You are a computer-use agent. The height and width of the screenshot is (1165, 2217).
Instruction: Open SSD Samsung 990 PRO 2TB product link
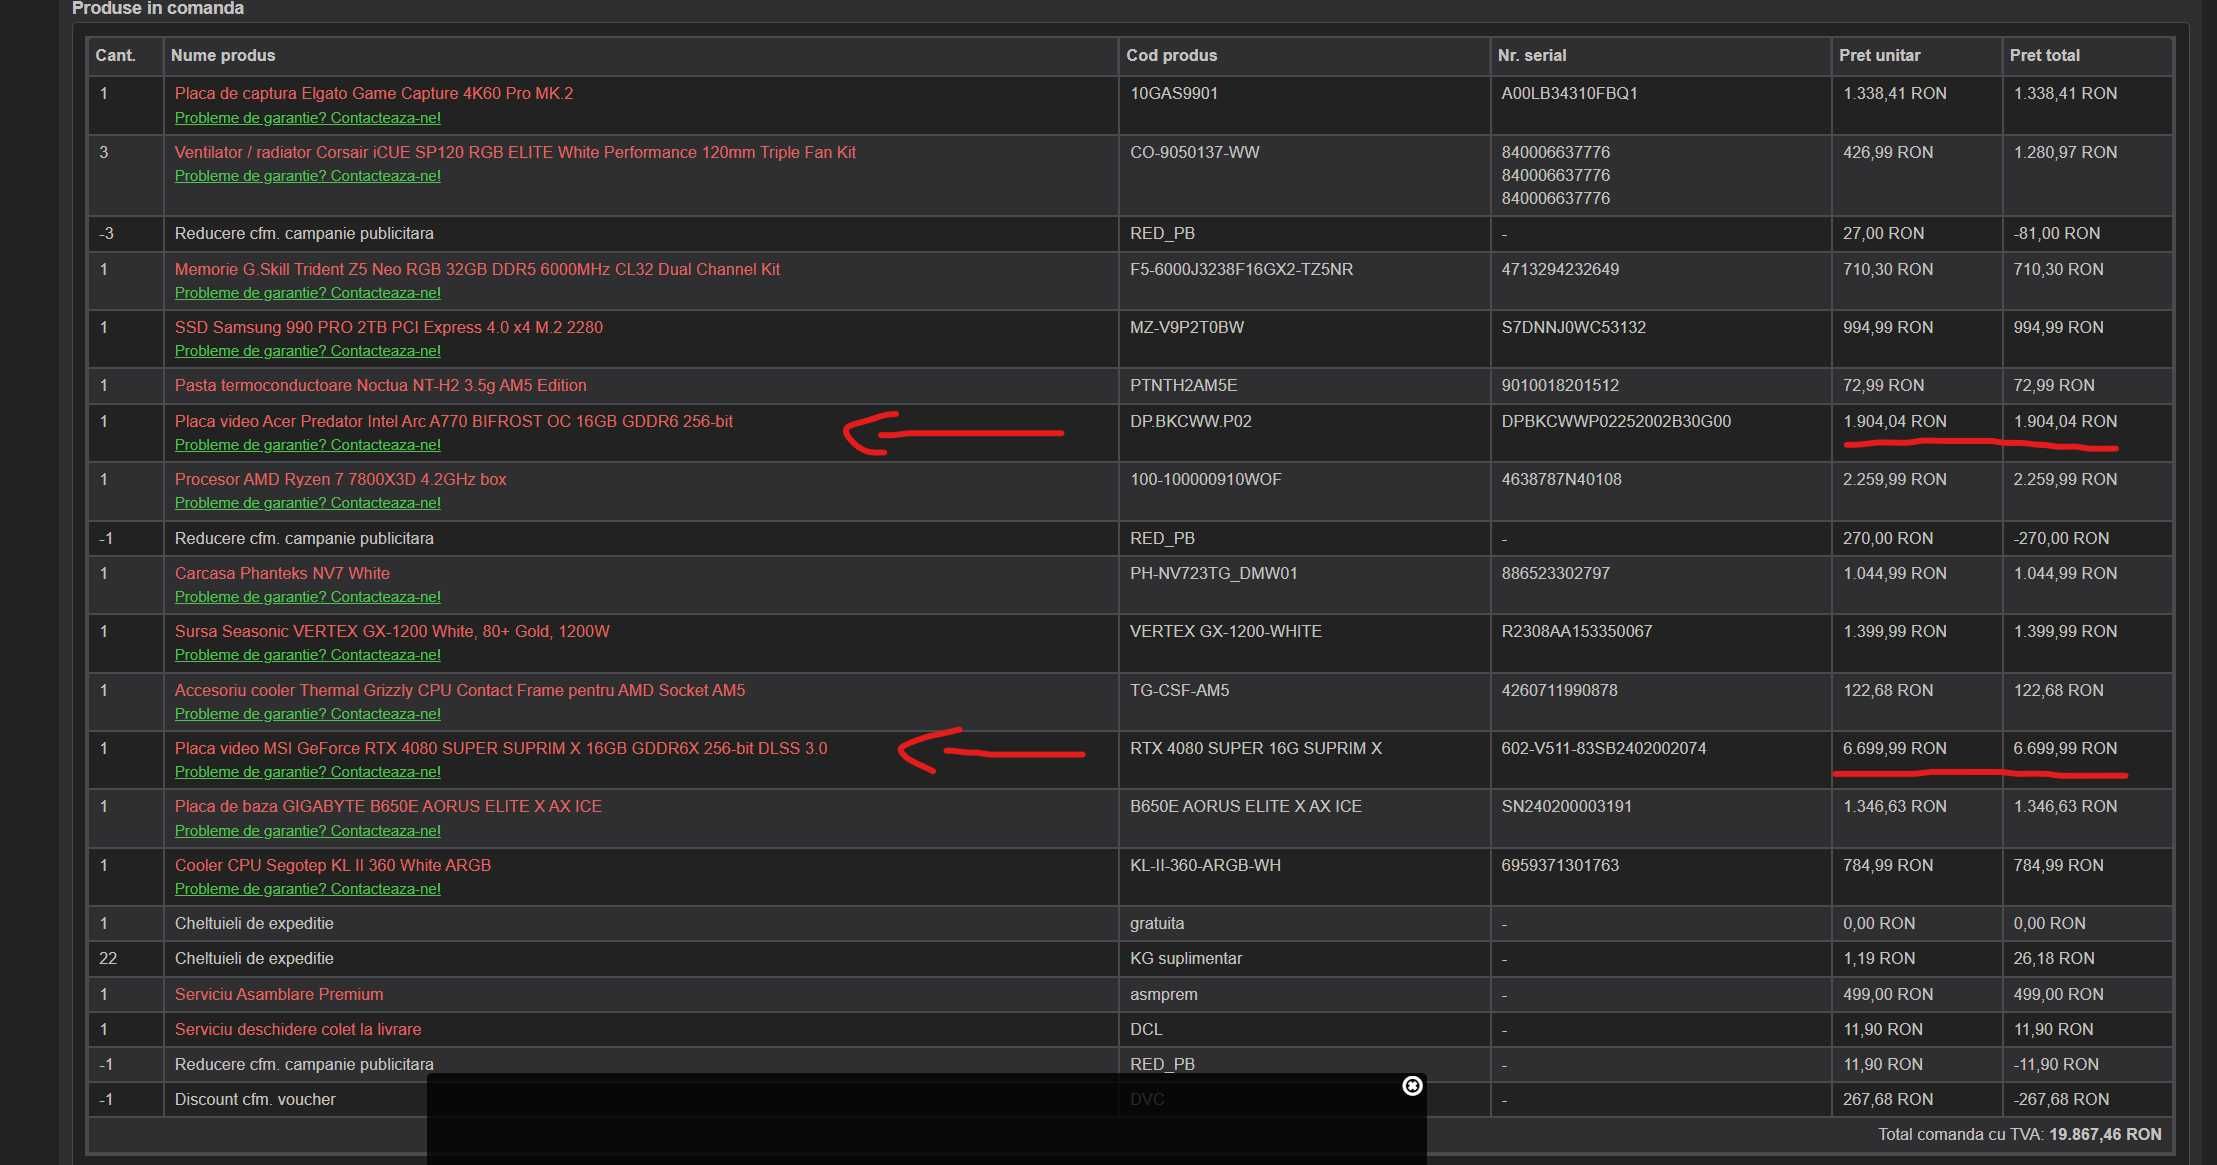[x=389, y=328]
